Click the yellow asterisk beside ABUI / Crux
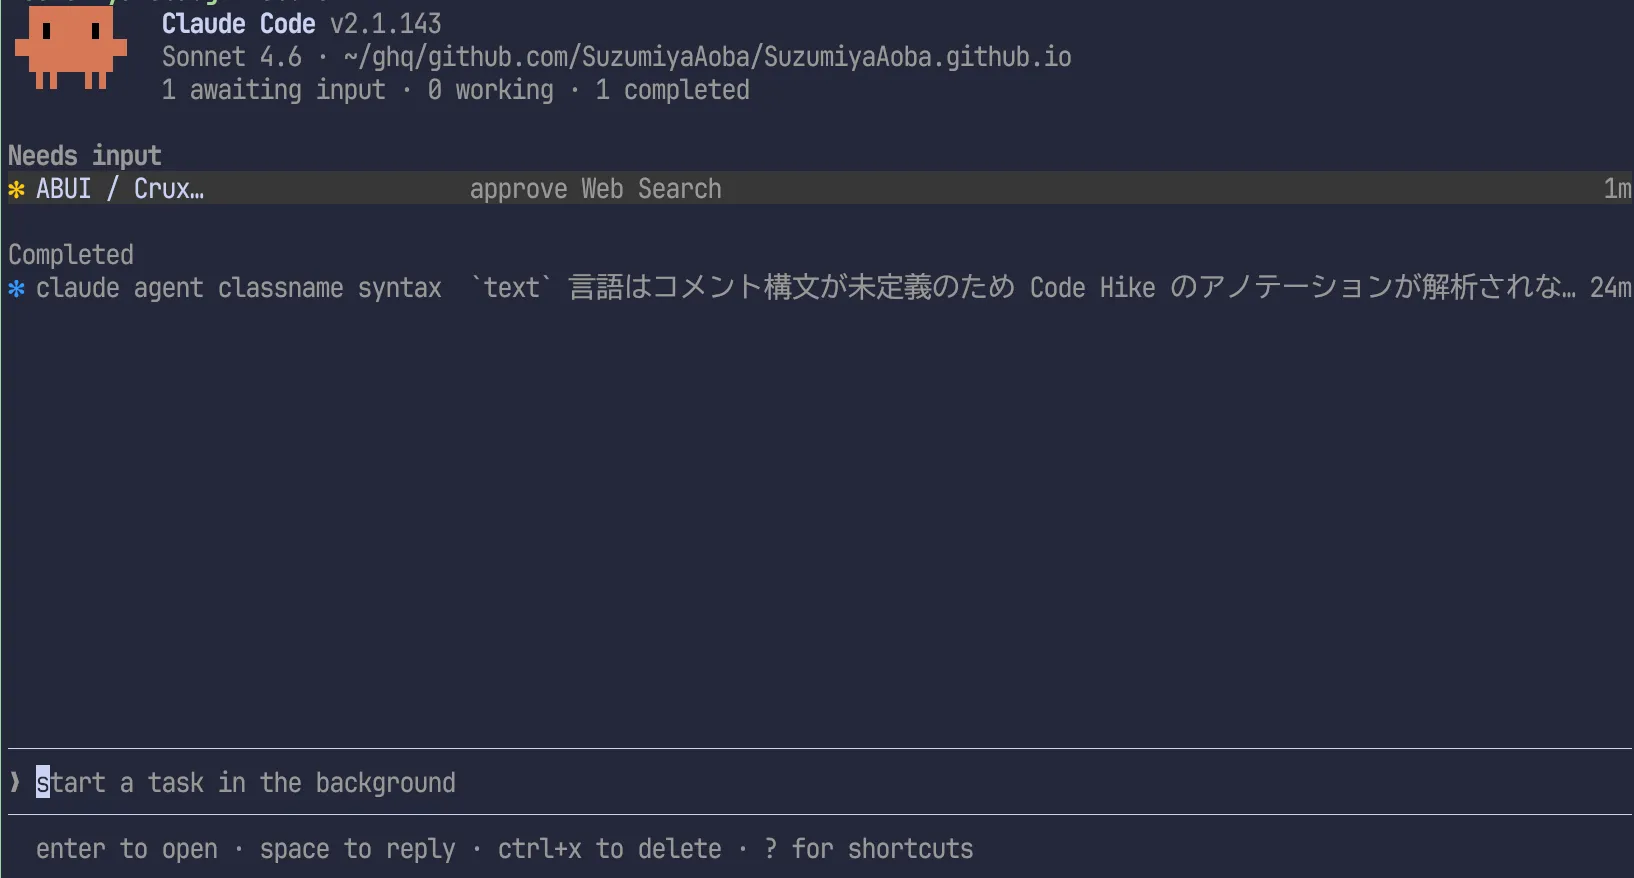The height and width of the screenshot is (878, 1634). (16, 189)
